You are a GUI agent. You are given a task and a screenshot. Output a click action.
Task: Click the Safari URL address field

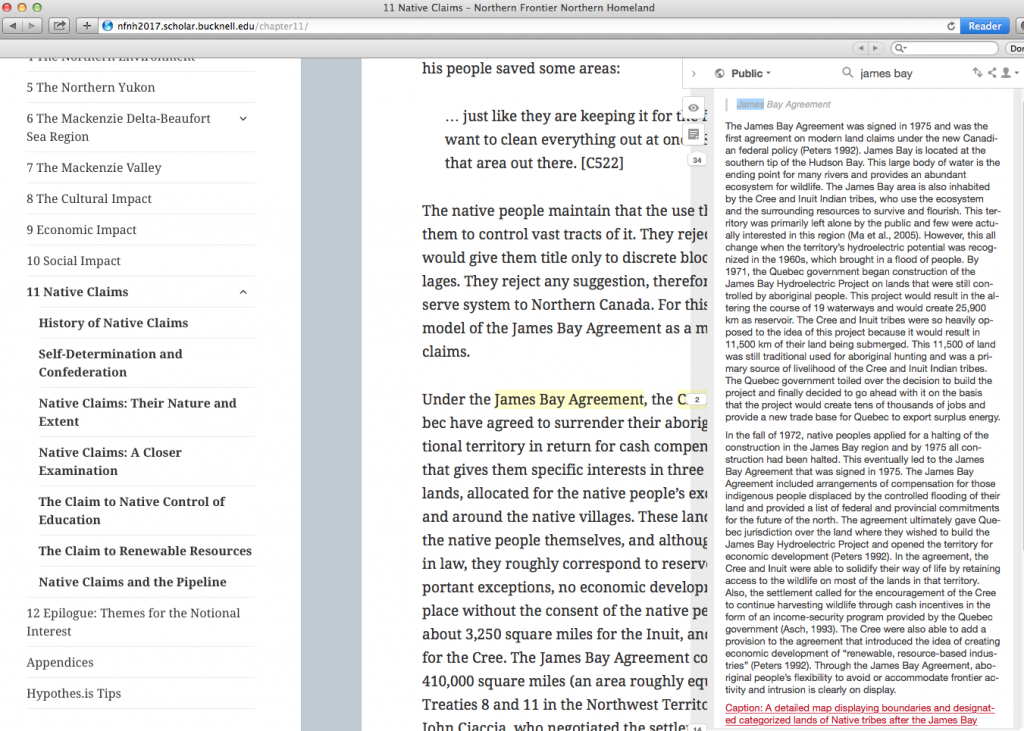point(520,26)
